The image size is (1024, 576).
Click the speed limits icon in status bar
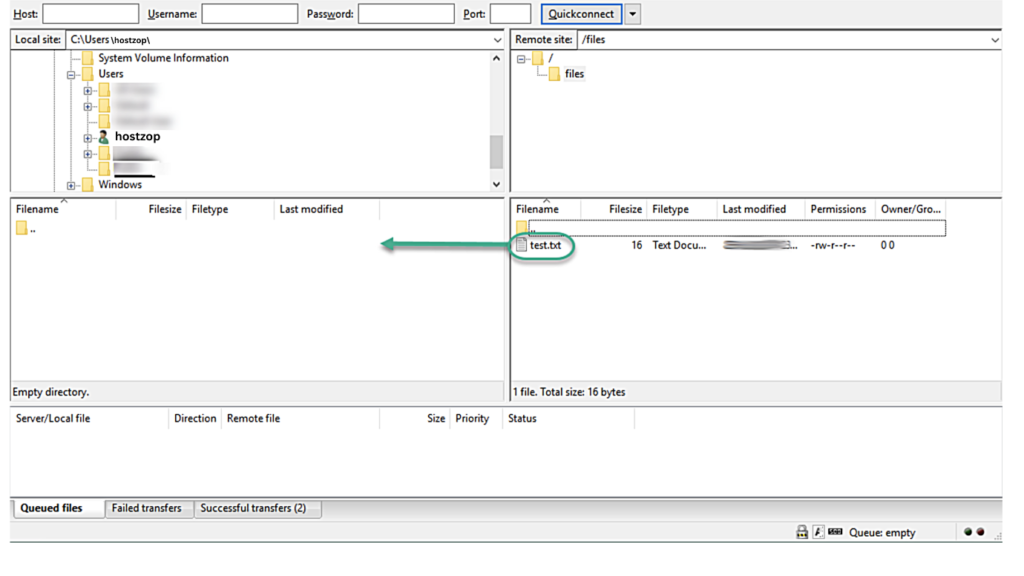(x=818, y=533)
